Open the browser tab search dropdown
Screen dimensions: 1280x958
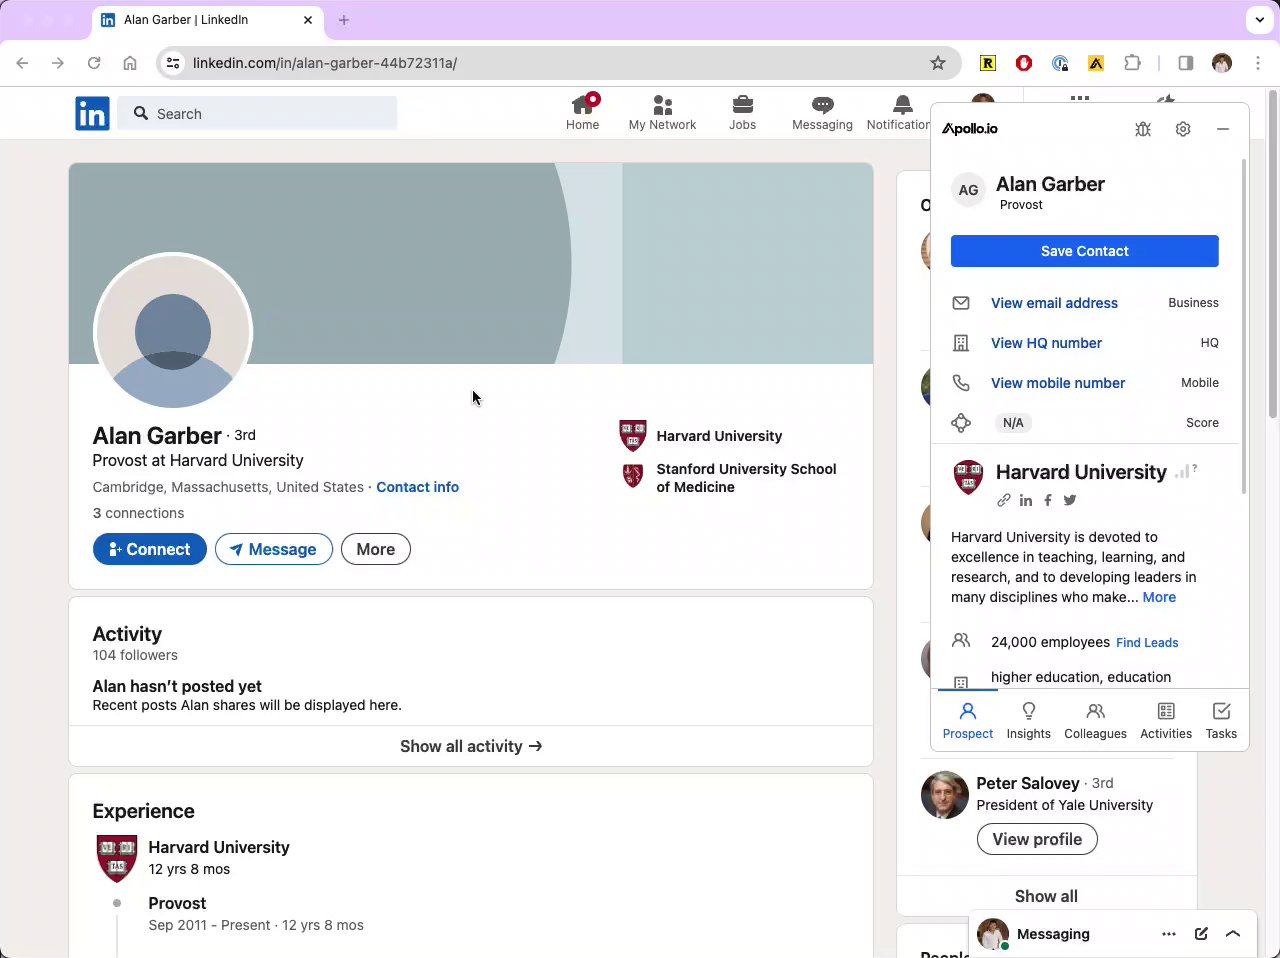point(1259,20)
